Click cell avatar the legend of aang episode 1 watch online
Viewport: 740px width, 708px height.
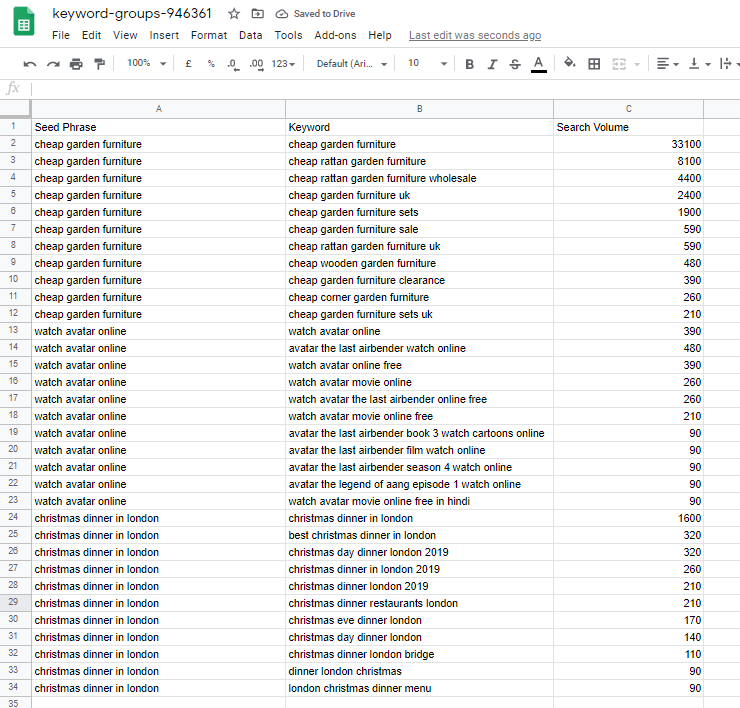(420, 484)
